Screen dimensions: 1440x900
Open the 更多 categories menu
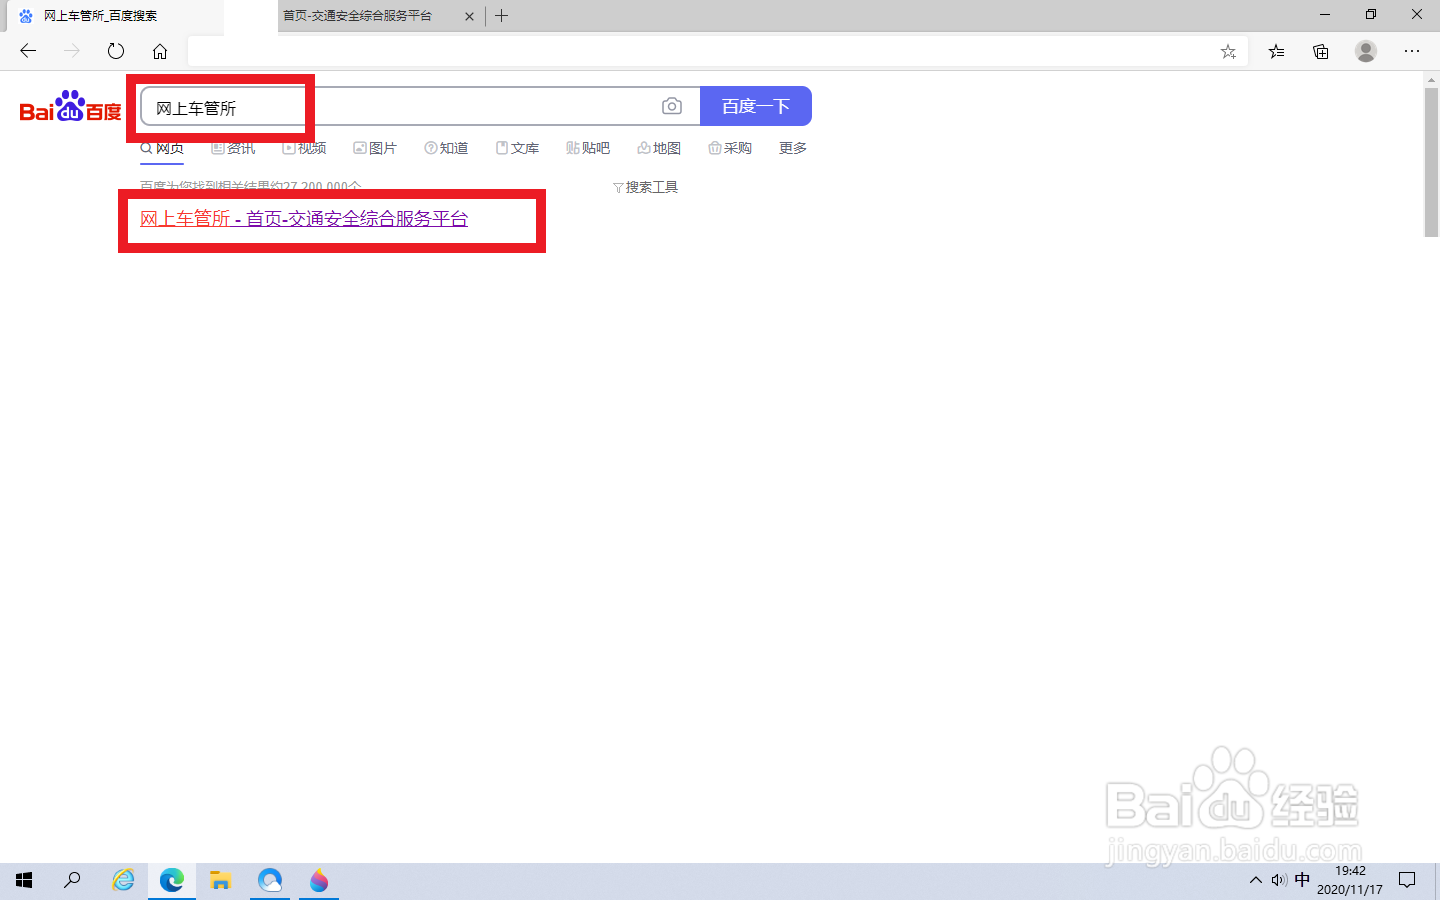tap(793, 148)
